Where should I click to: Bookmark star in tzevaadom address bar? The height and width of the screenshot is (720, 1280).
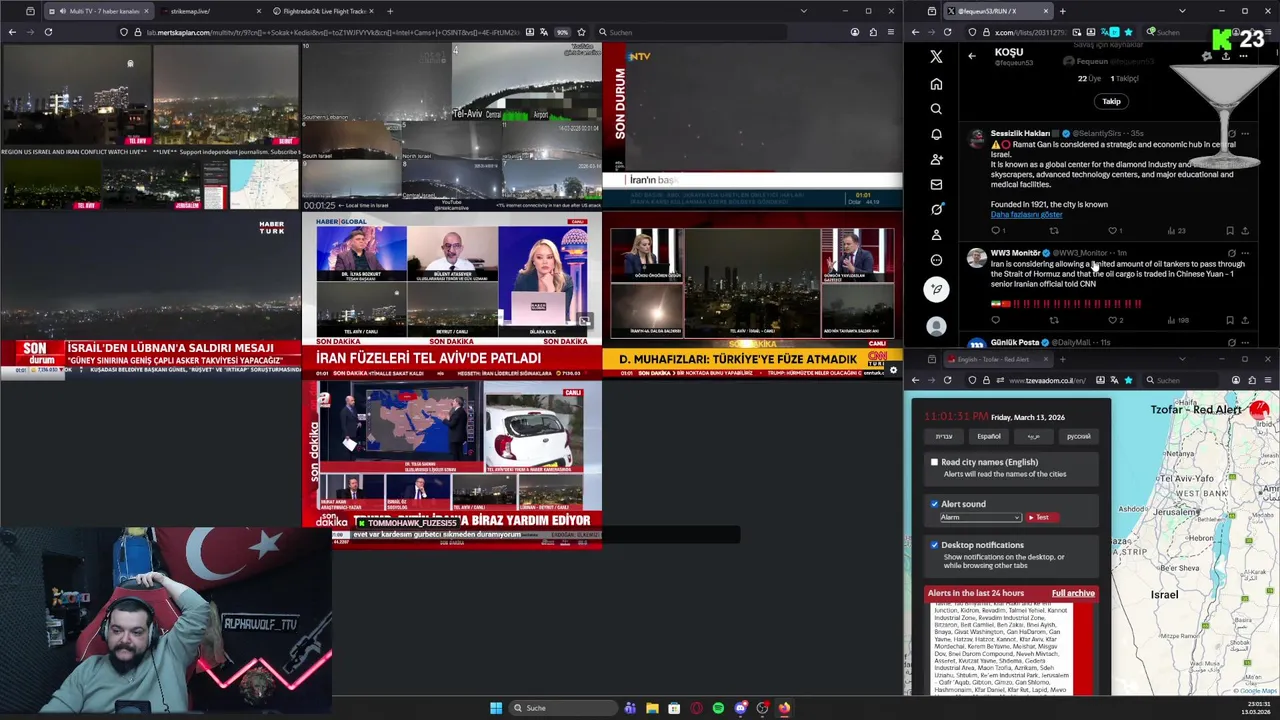pos(1128,380)
